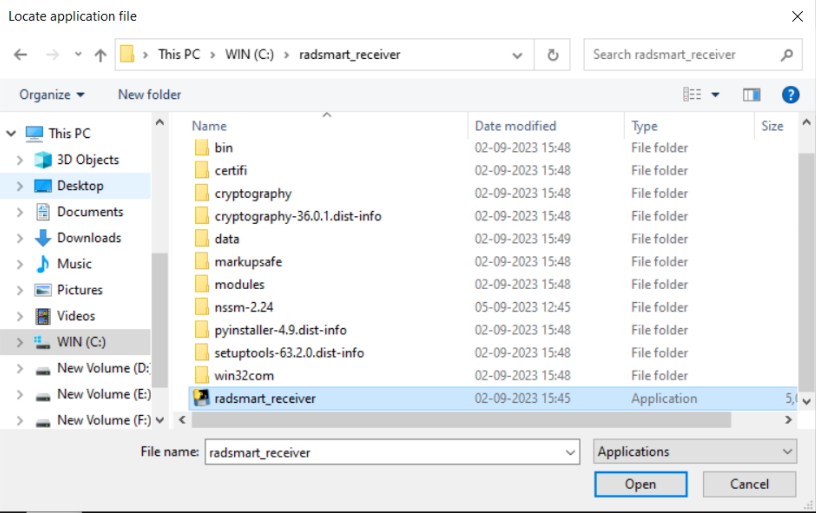Select the certifi folder

tap(231, 171)
